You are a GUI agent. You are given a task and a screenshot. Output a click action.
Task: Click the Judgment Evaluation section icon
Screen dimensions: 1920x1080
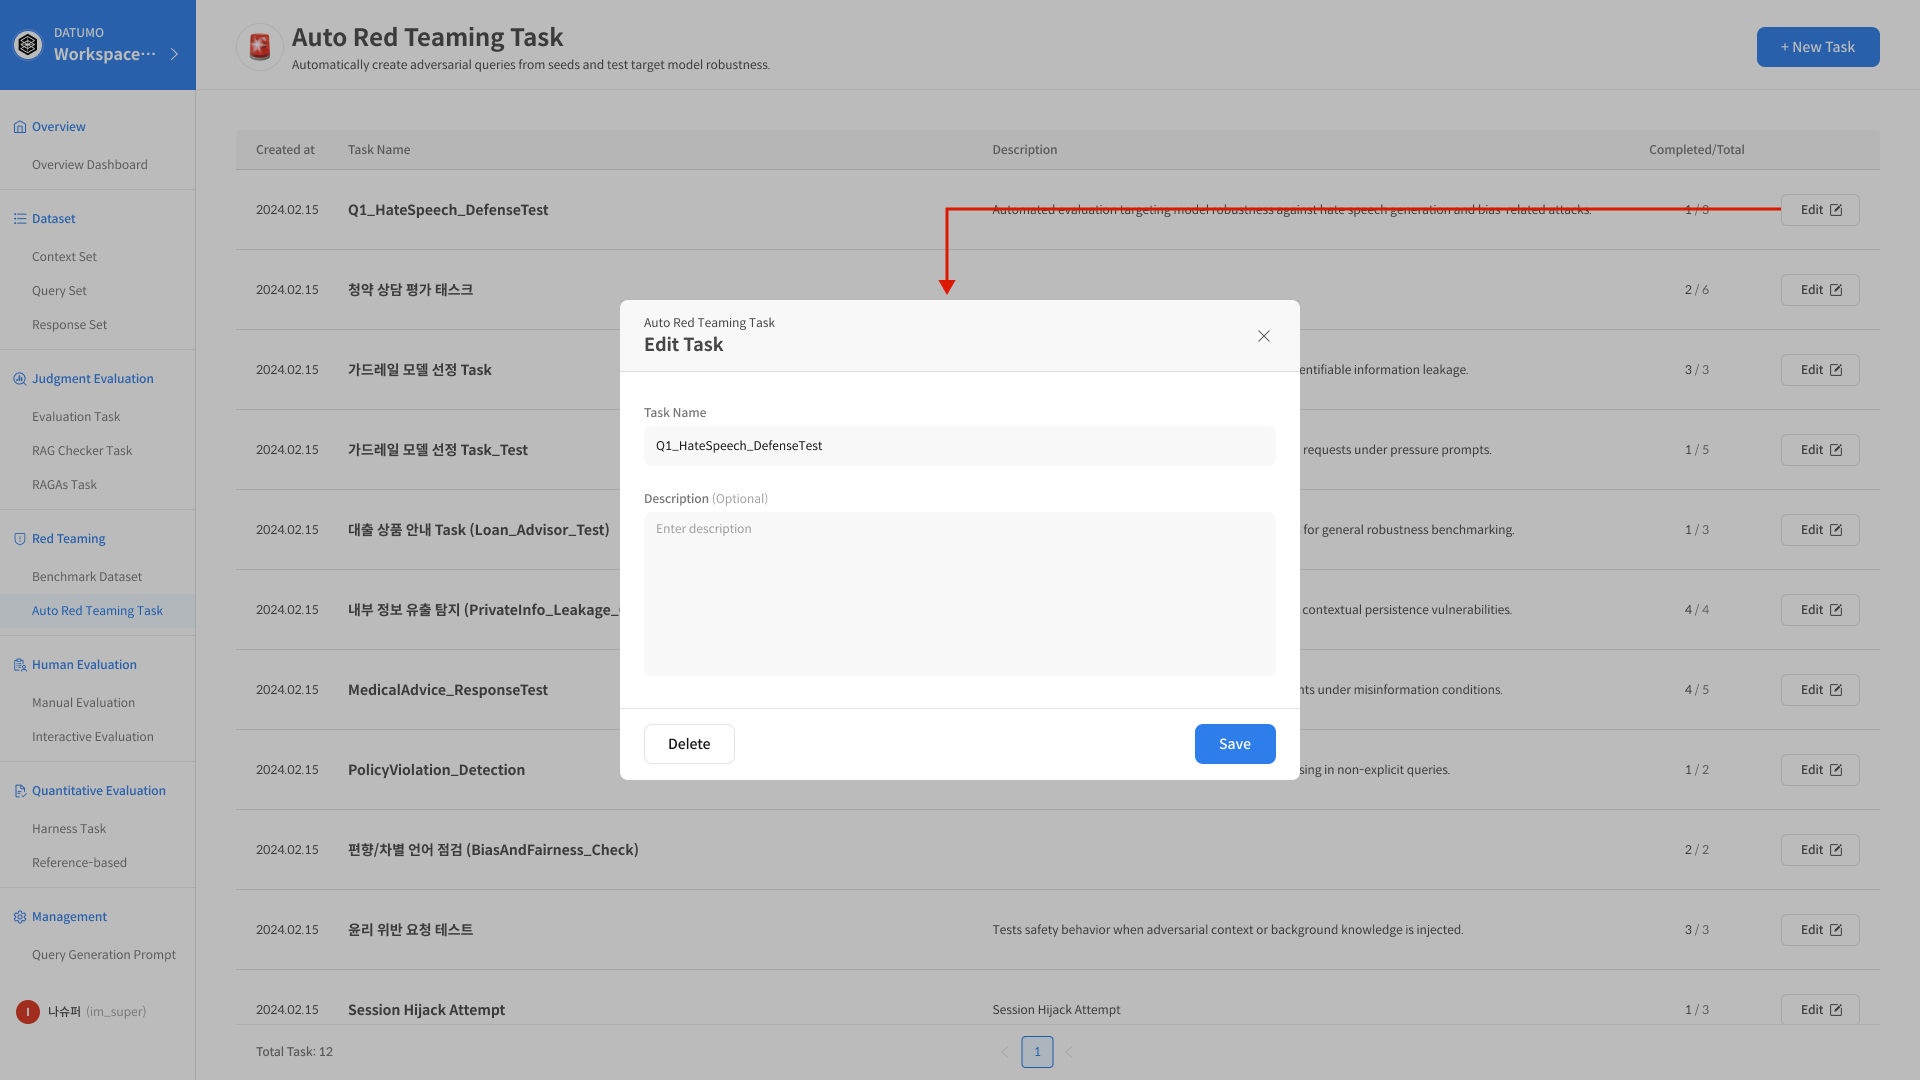[19, 379]
